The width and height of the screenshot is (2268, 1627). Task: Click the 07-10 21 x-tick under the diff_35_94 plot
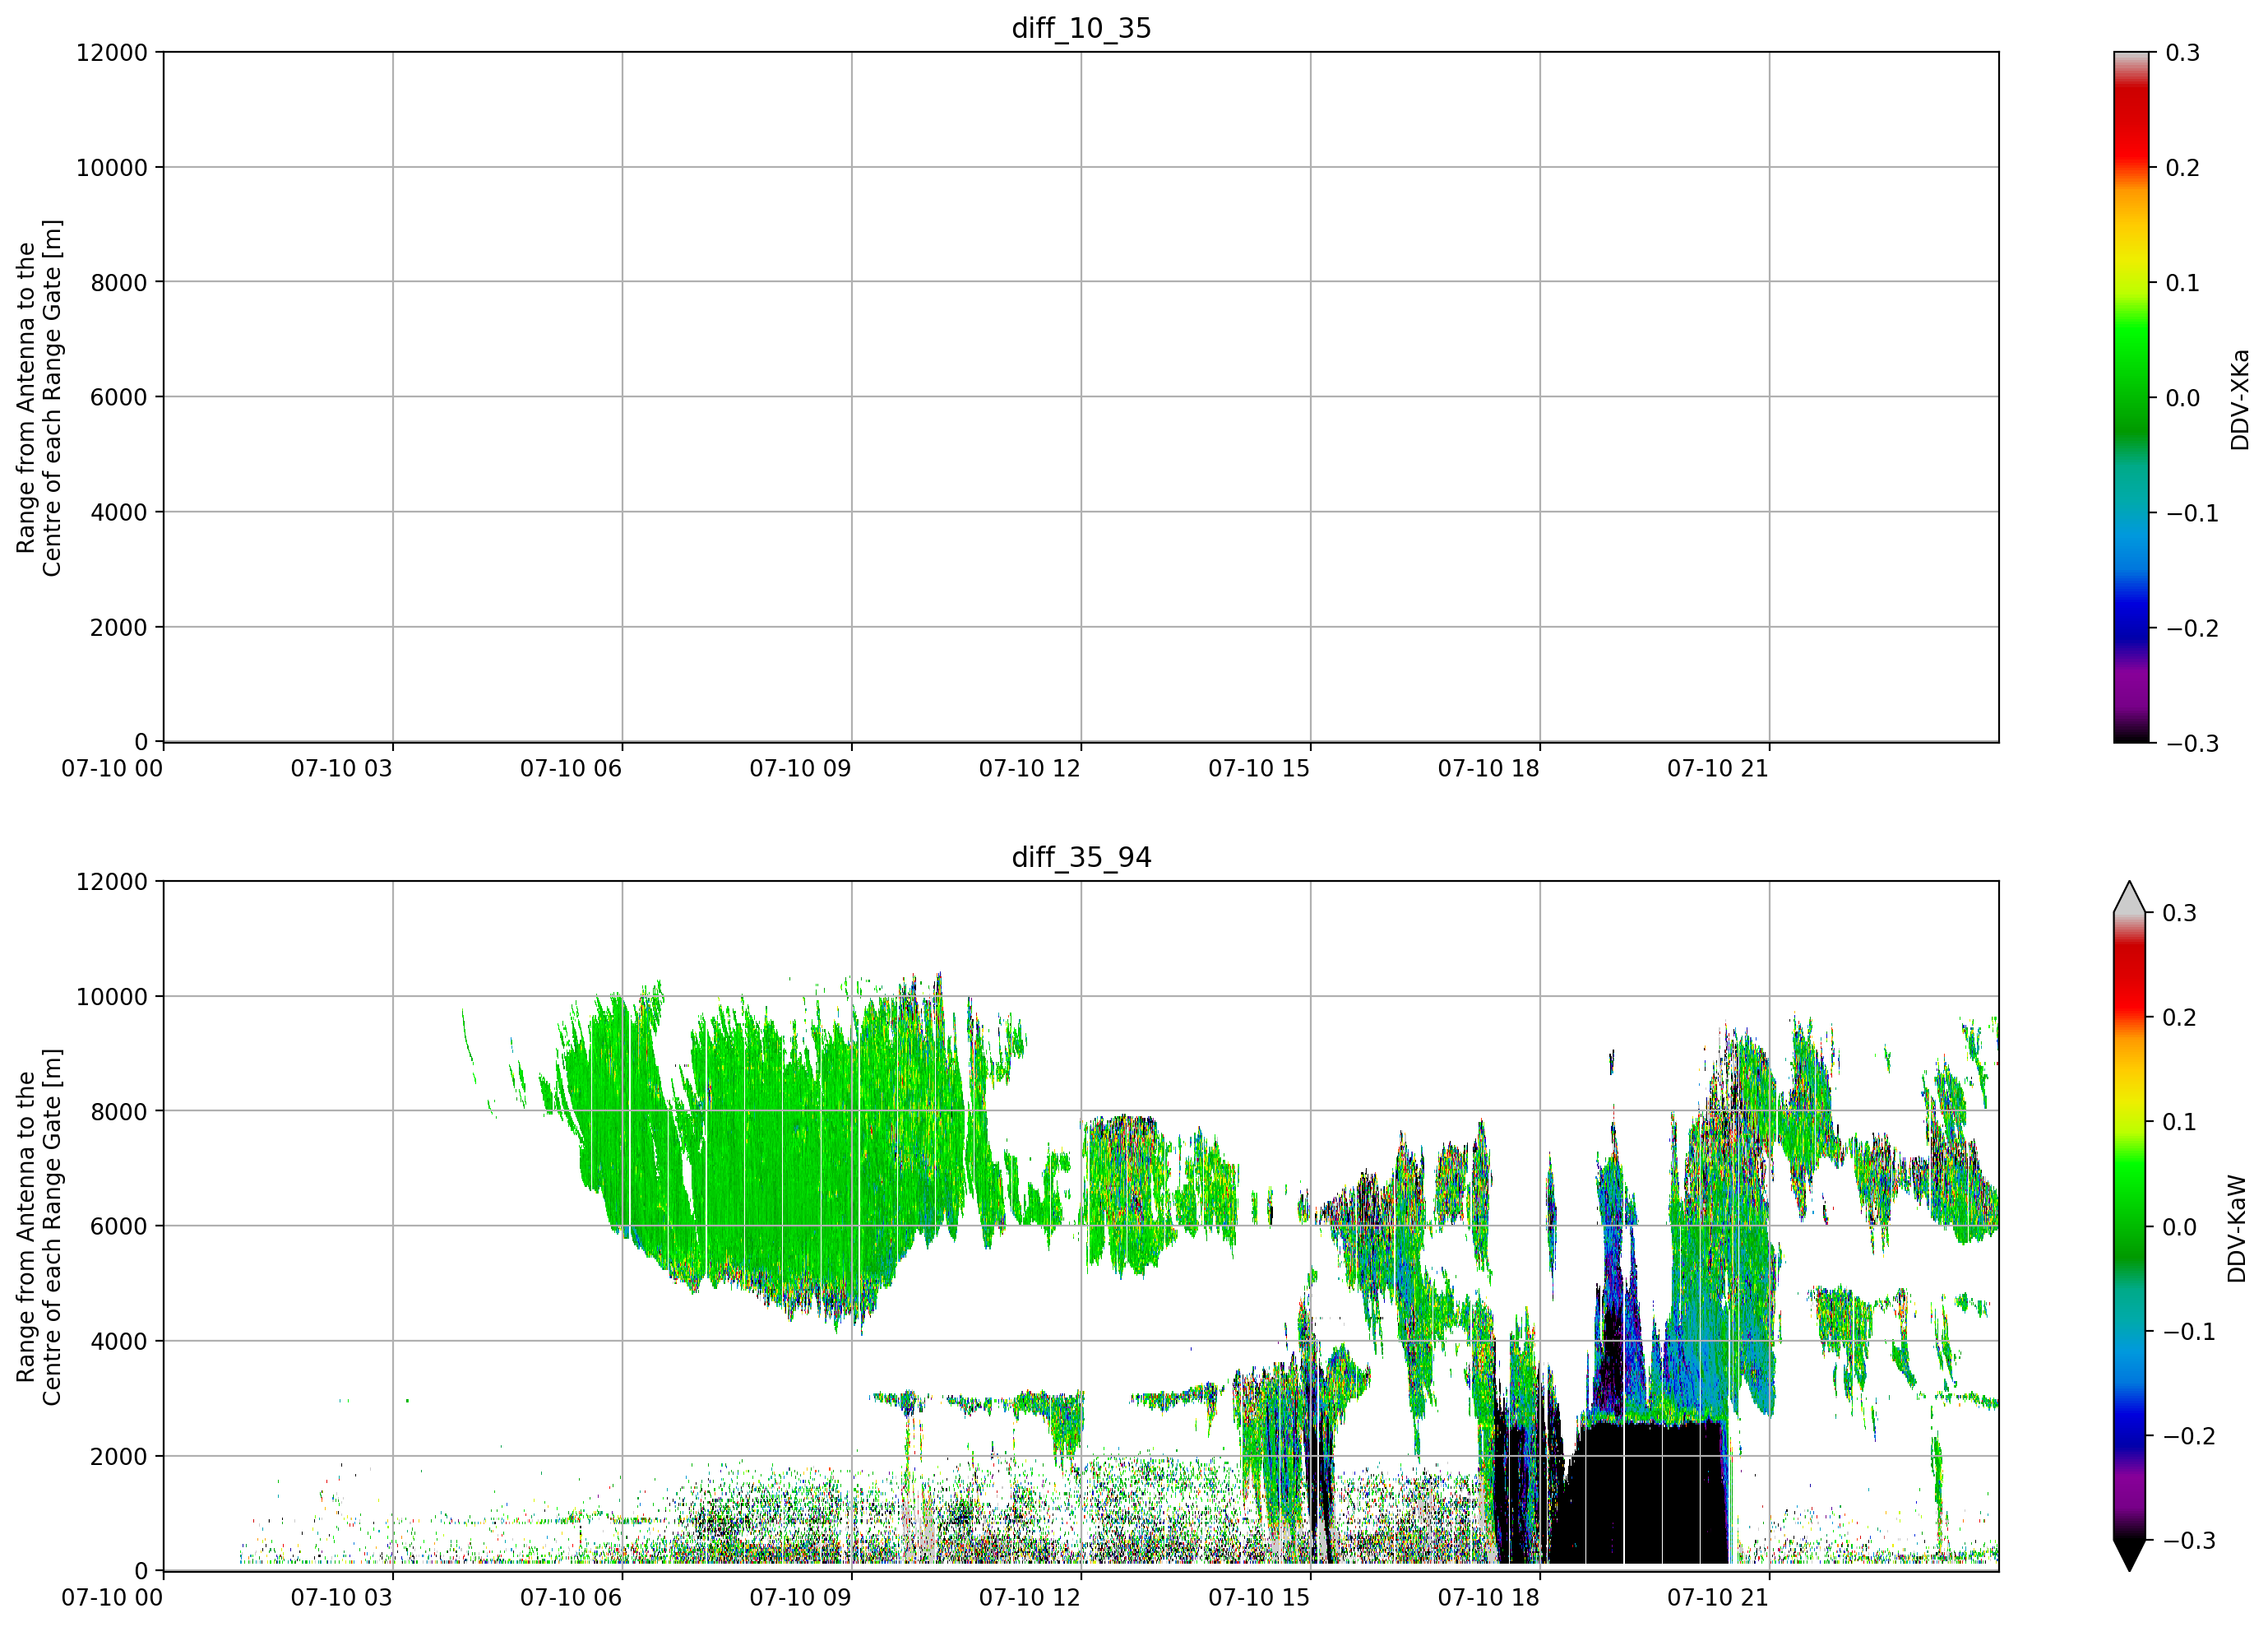[x=1718, y=1598]
